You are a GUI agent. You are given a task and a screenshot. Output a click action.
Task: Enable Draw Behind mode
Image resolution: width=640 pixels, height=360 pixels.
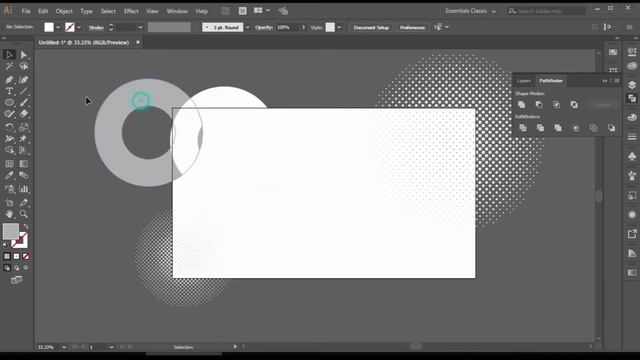point(16,268)
